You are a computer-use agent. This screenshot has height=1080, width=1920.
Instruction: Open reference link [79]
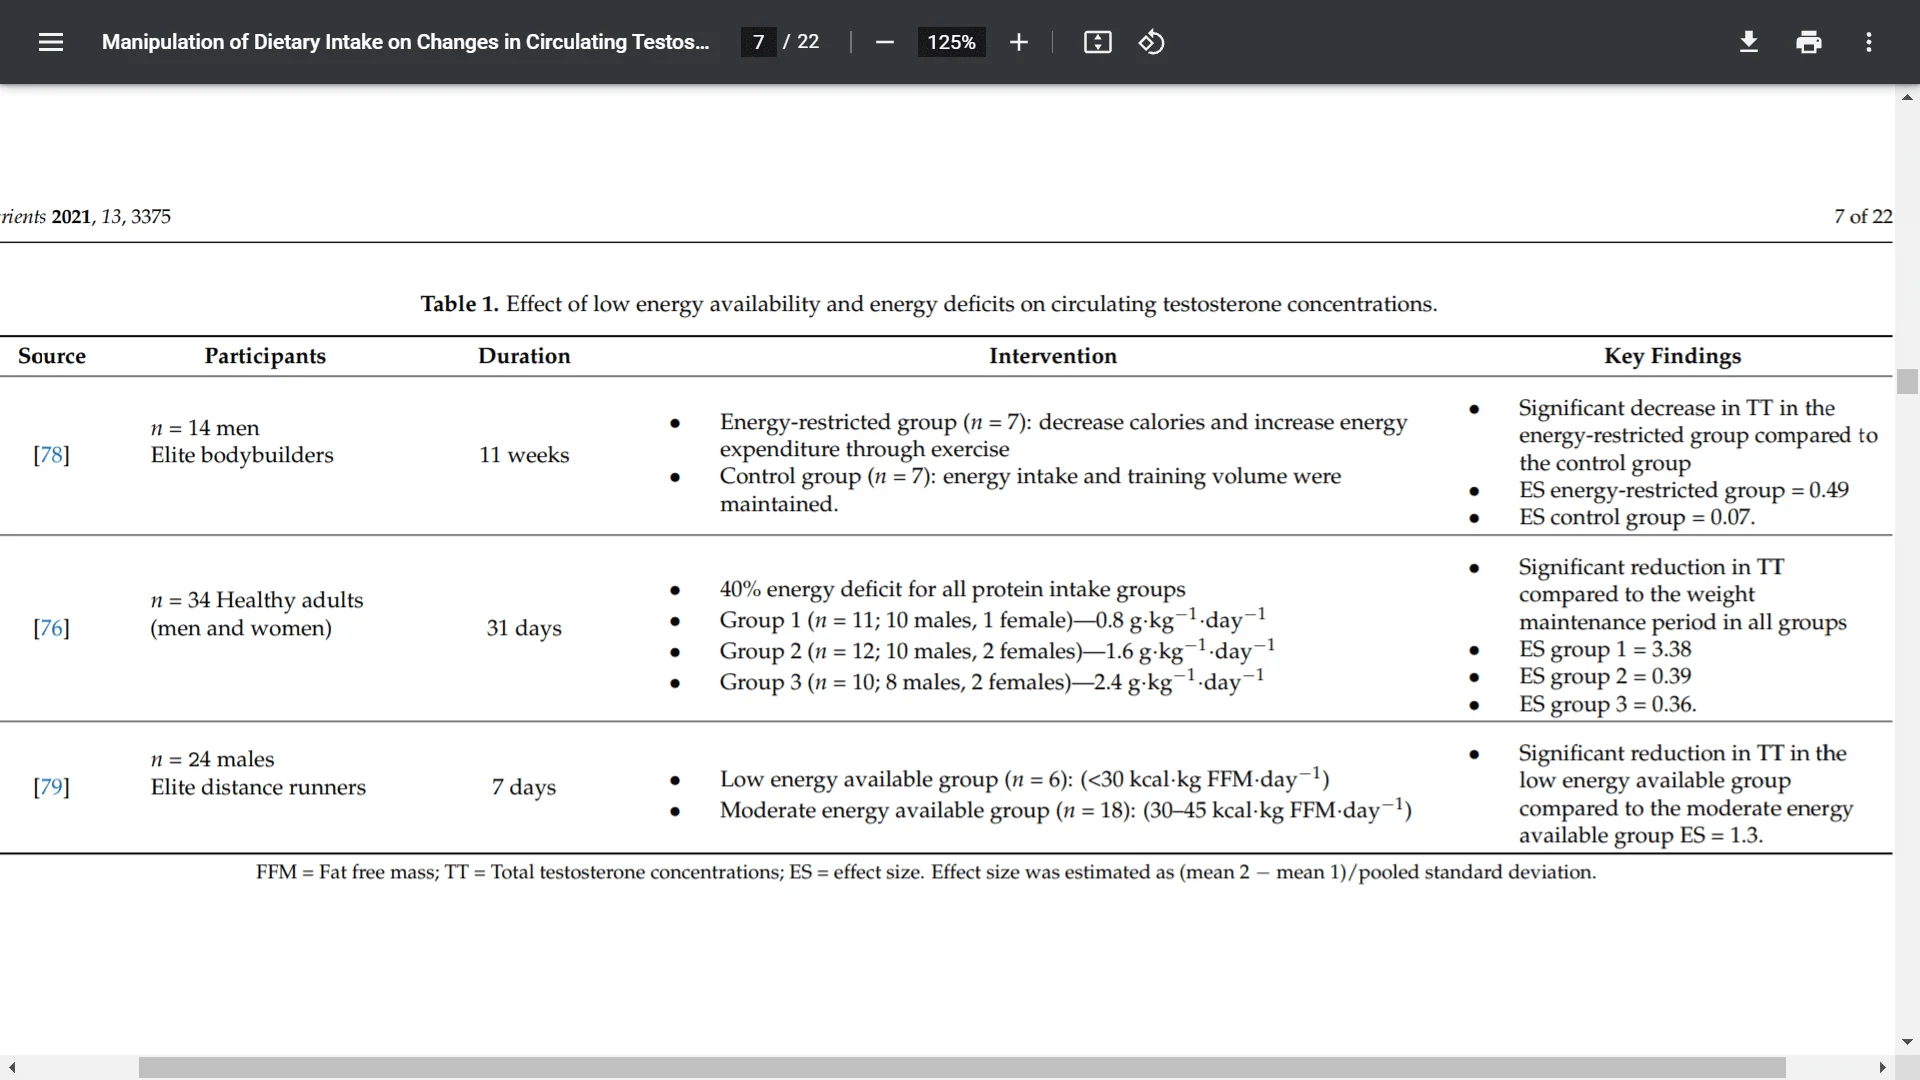point(51,787)
